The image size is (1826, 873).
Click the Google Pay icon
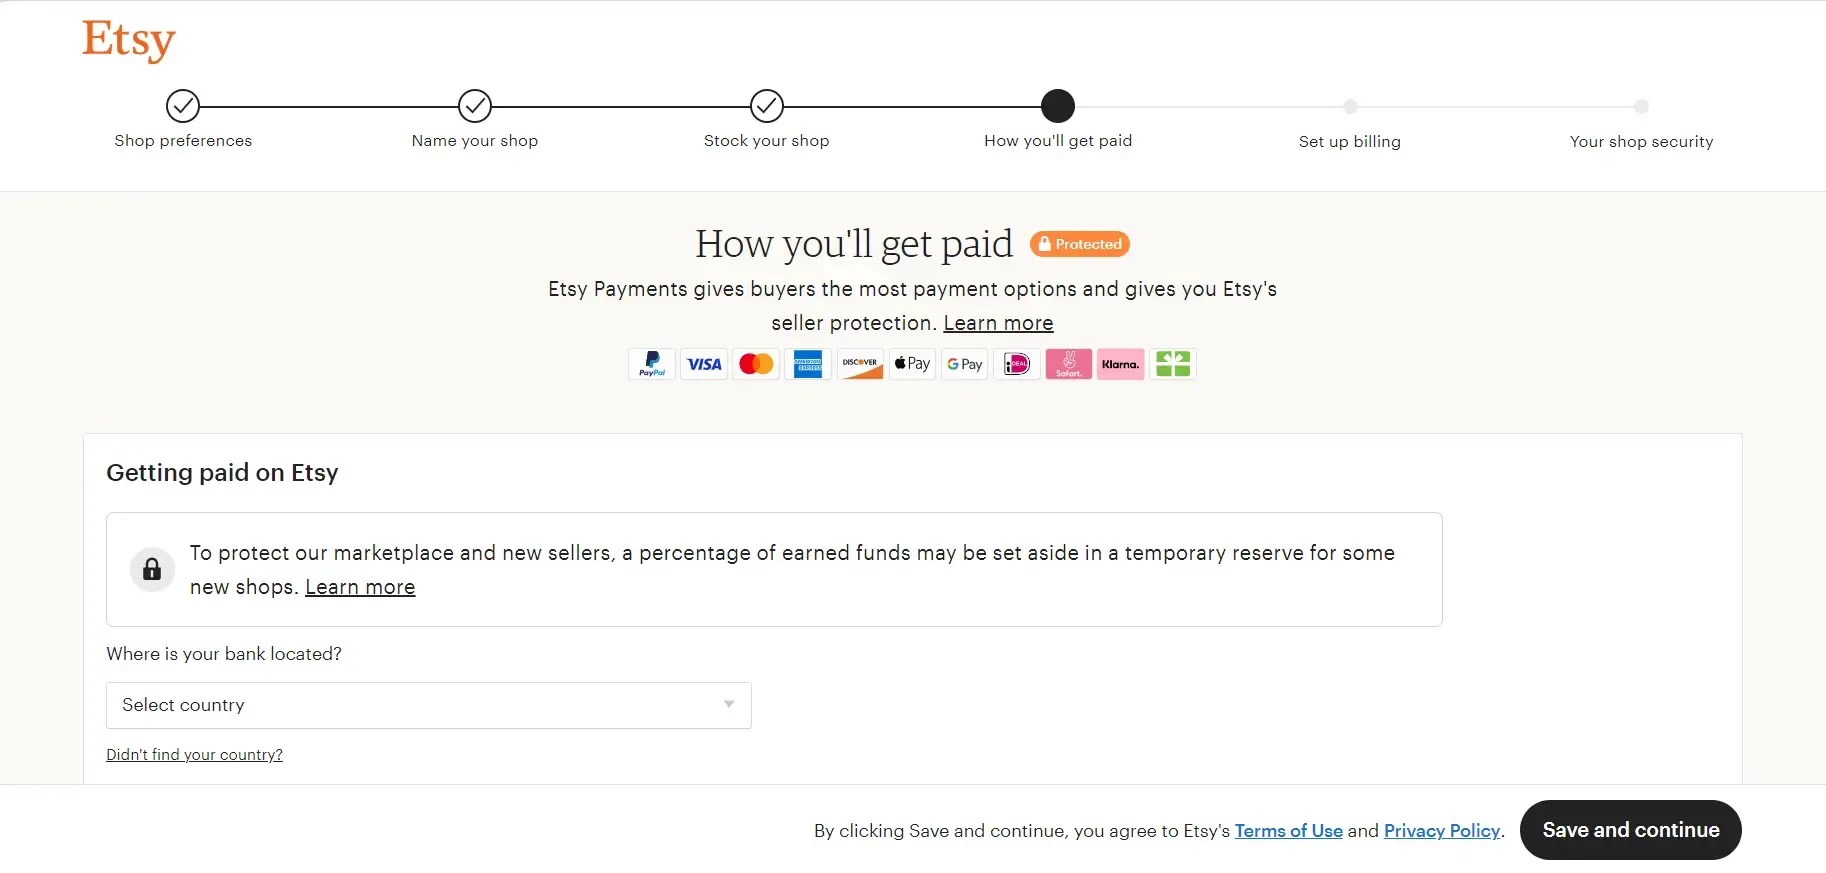pos(964,364)
